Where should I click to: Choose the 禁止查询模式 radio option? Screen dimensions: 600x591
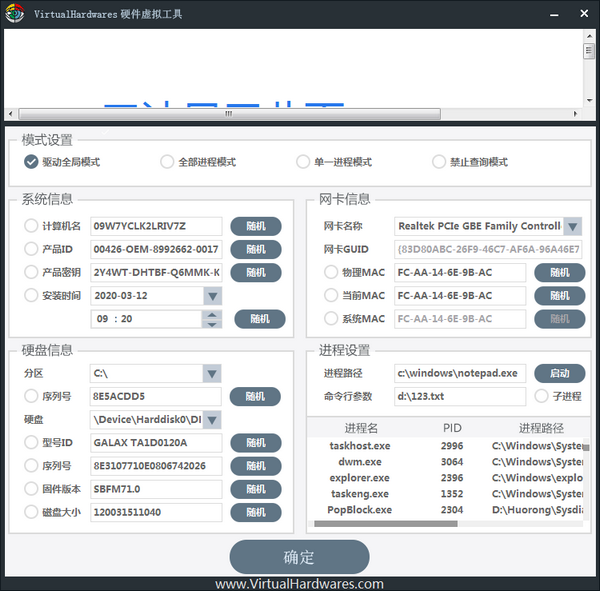(x=439, y=162)
